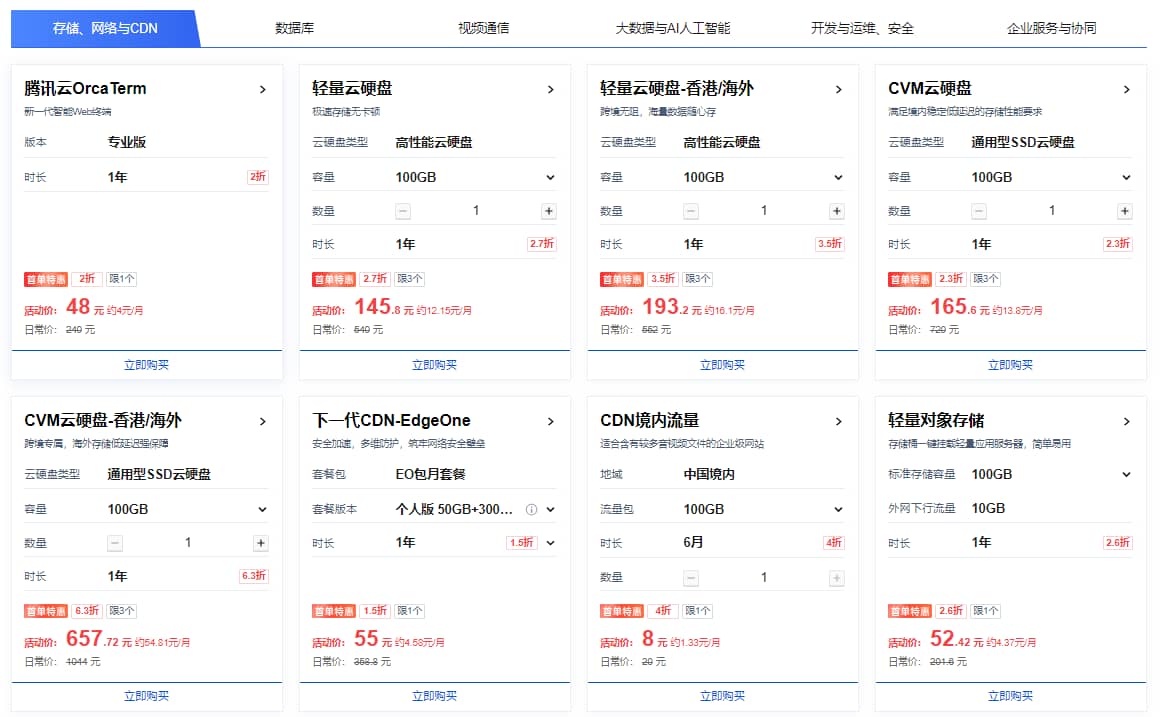Expand 标准存储容量 dropdown in 轻量对象存储
1161x717 pixels.
point(1126,474)
